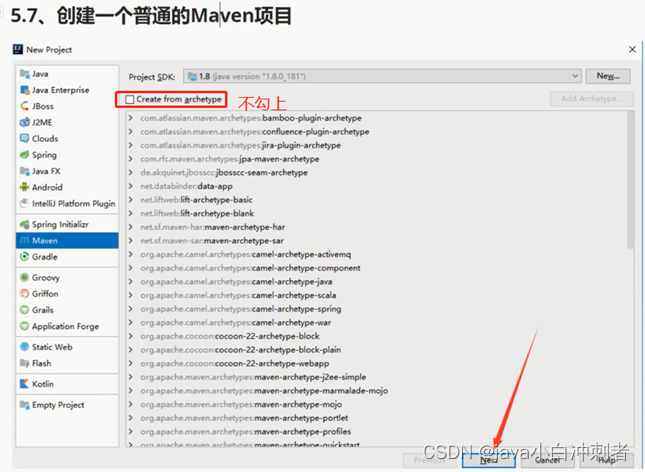Image resolution: width=645 pixels, height=472 pixels.
Task: Expand the lift-archetype-basic row
Action: tap(131, 200)
